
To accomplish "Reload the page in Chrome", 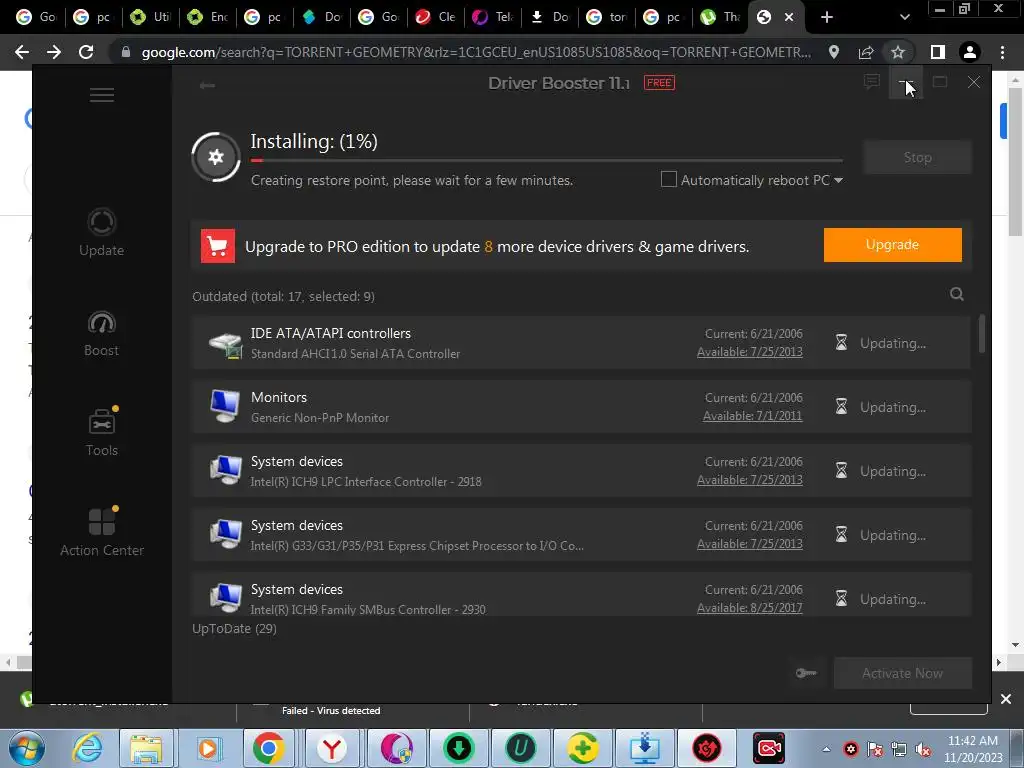I will click(x=86, y=52).
